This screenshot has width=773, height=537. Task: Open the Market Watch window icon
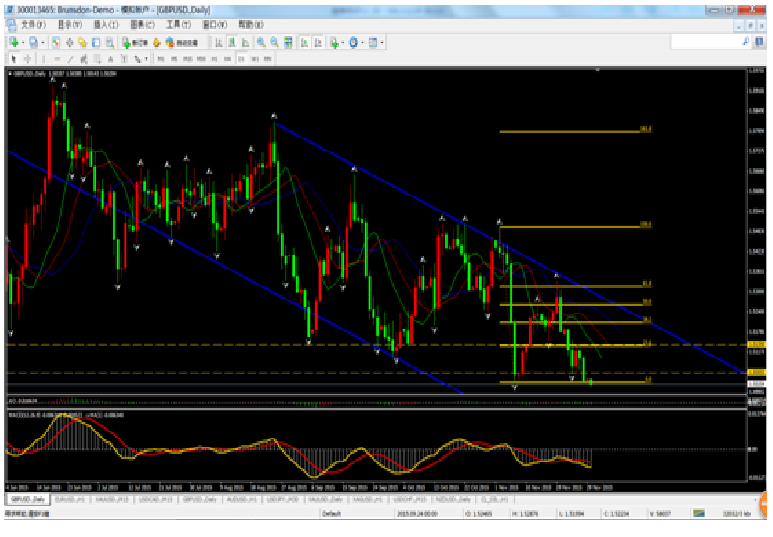pyautogui.click(x=56, y=43)
